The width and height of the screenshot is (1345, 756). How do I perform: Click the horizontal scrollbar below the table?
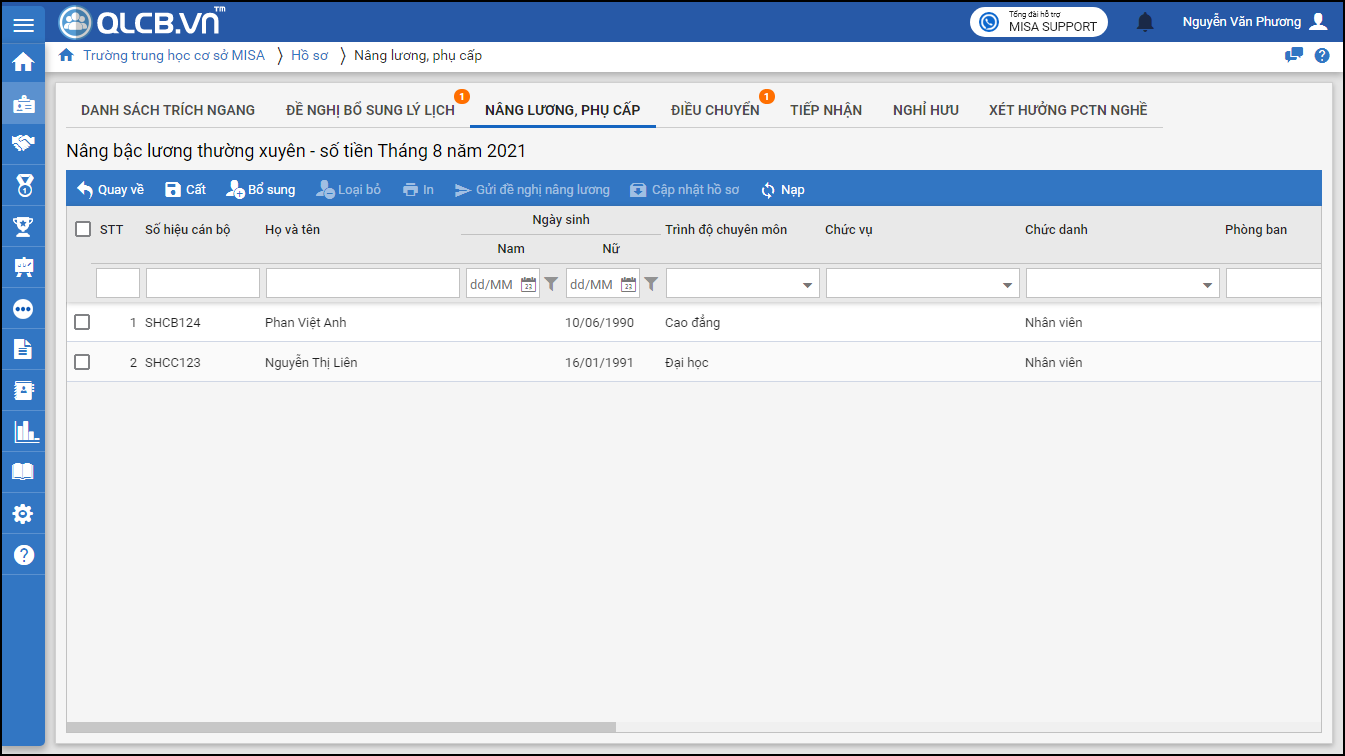[x=341, y=727]
